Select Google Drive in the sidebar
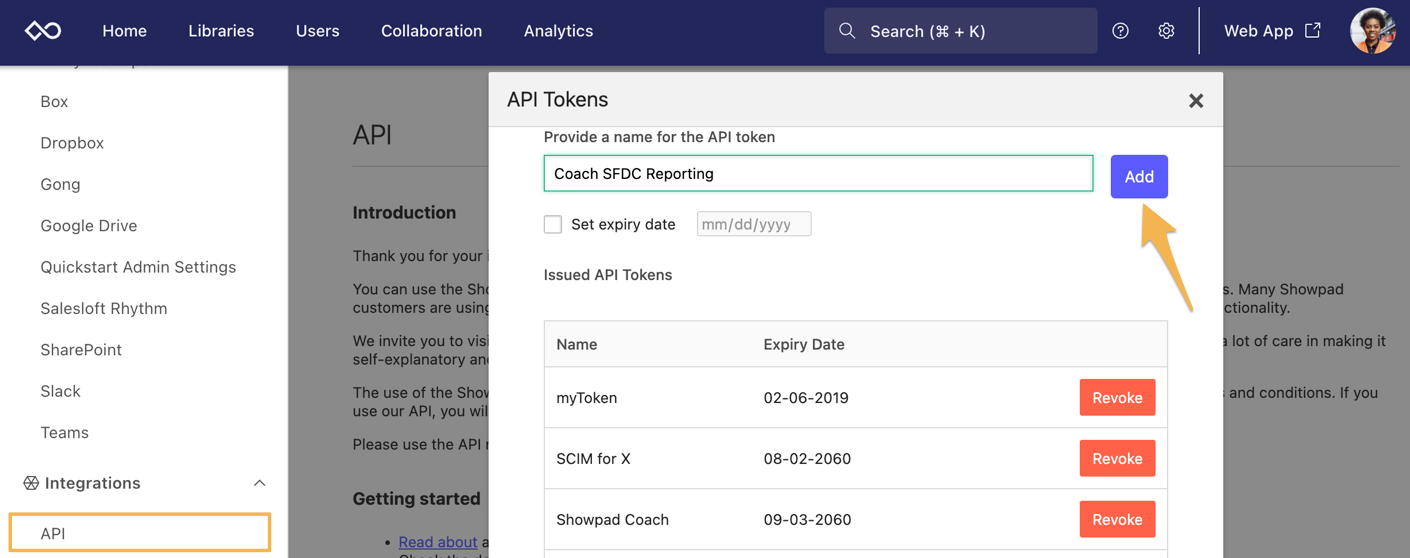Viewport: 1410px width, 558px height. pyautogui.click(x=89, y=226)
